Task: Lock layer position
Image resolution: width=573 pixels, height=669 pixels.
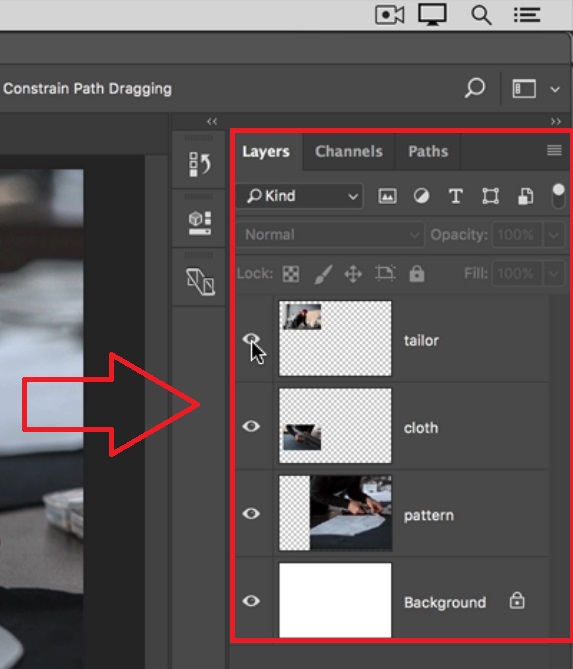Action: 353,273
